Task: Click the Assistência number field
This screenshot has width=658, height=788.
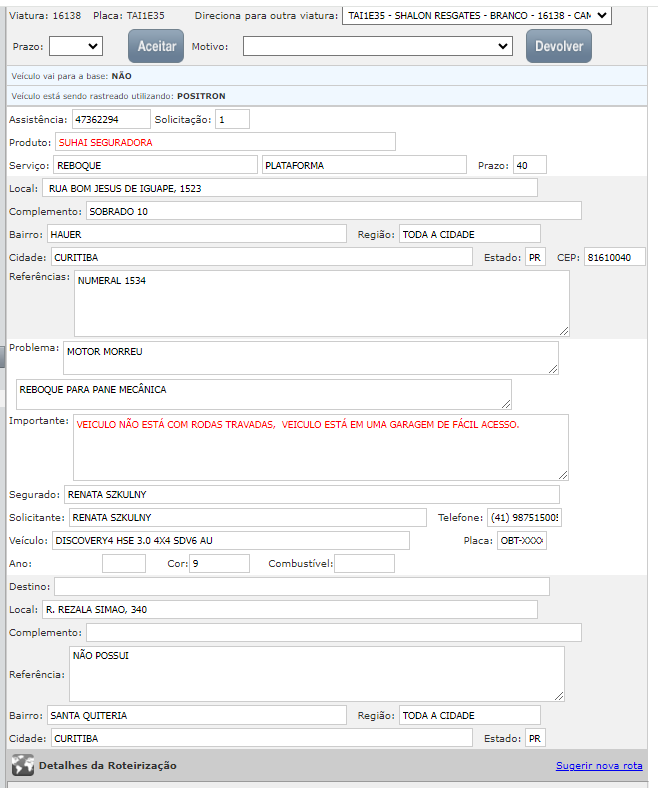Action: click(109, 119)
